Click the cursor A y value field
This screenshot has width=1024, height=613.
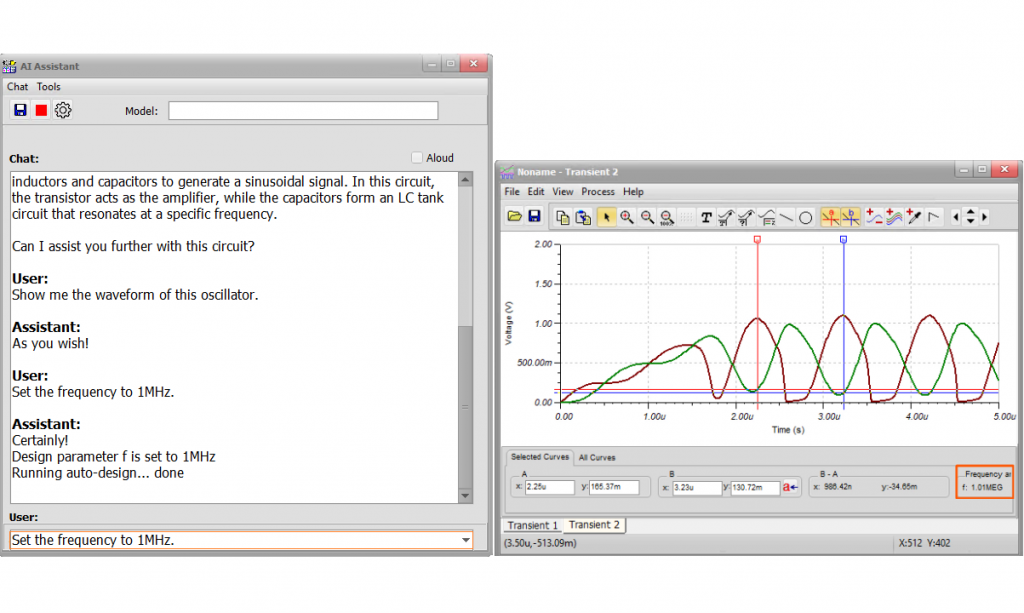(614, 487)
